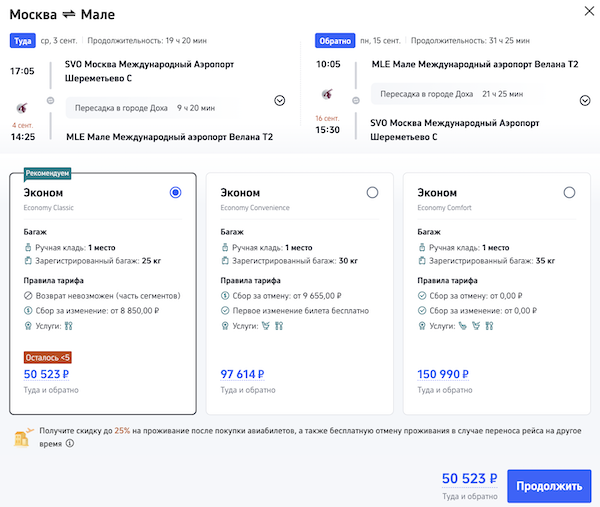Click the 97 614 ₽ price link

[242, 375]
